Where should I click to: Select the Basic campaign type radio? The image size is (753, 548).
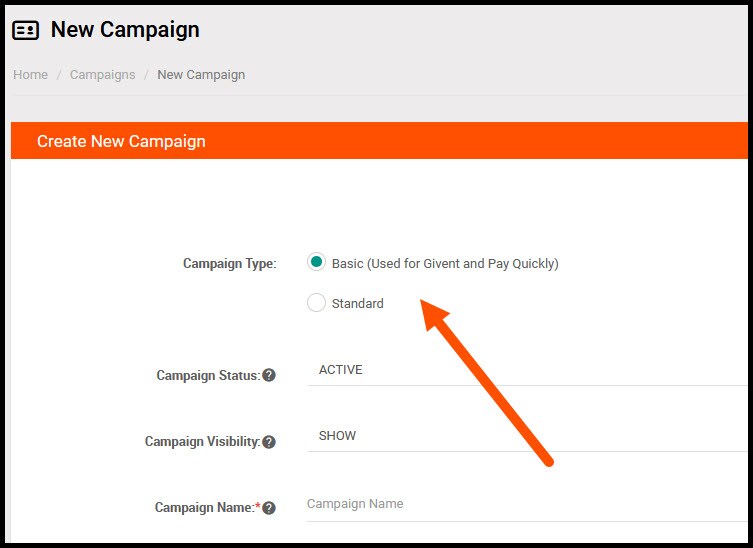(x=316, y=262)
